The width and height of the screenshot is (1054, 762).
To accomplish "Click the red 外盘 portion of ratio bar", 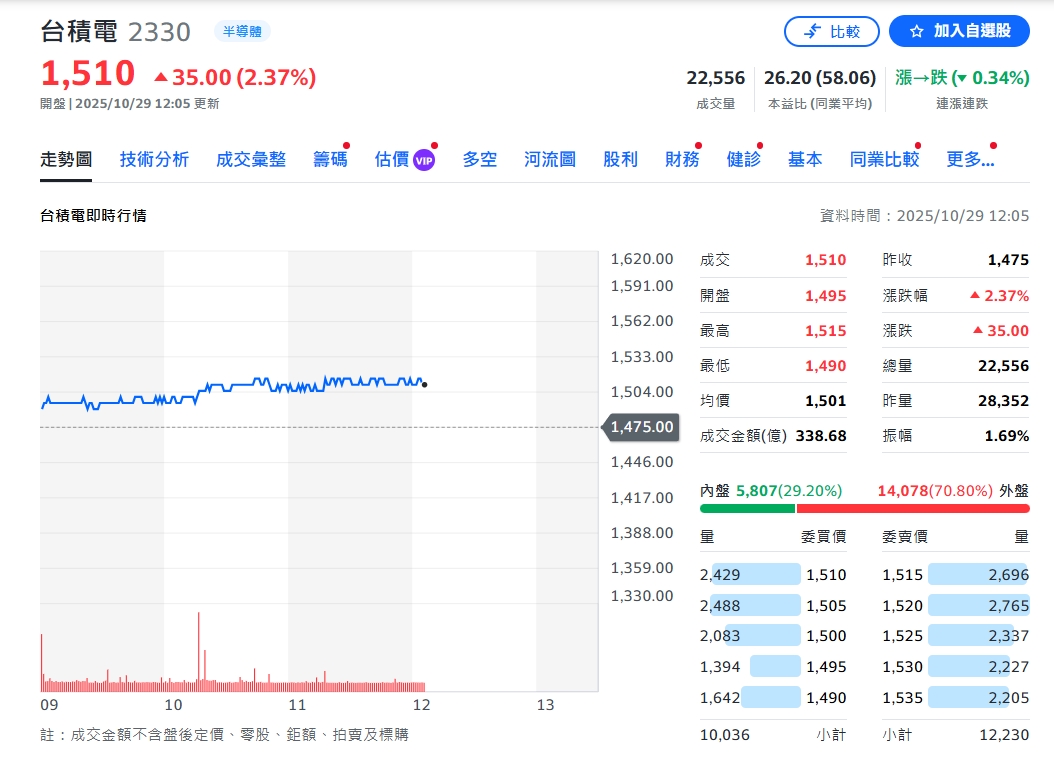I will pos(912,509).
